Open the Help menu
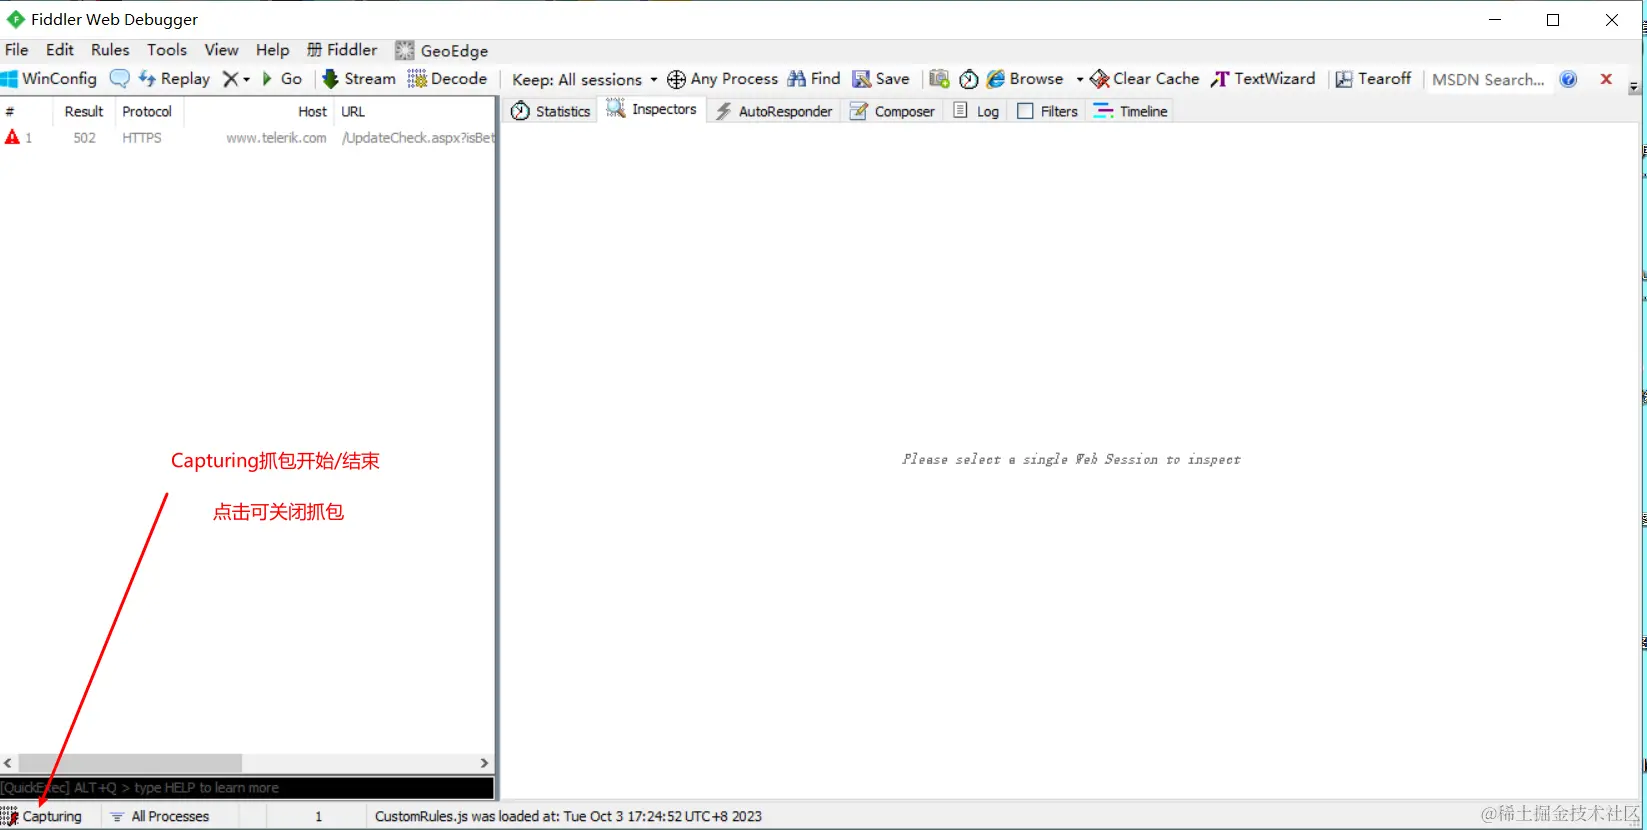This screenshot has width=1647, height=830. (272, 50)
